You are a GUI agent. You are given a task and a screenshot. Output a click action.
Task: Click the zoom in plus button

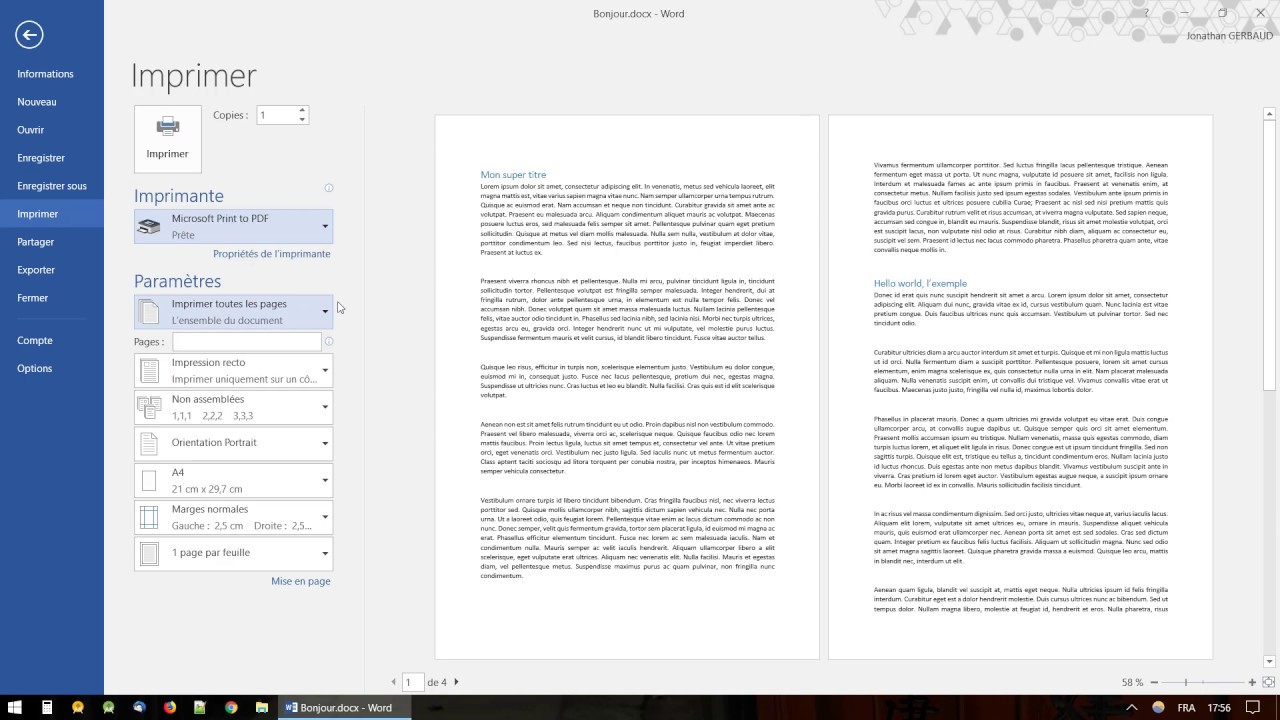(1252, 682)
